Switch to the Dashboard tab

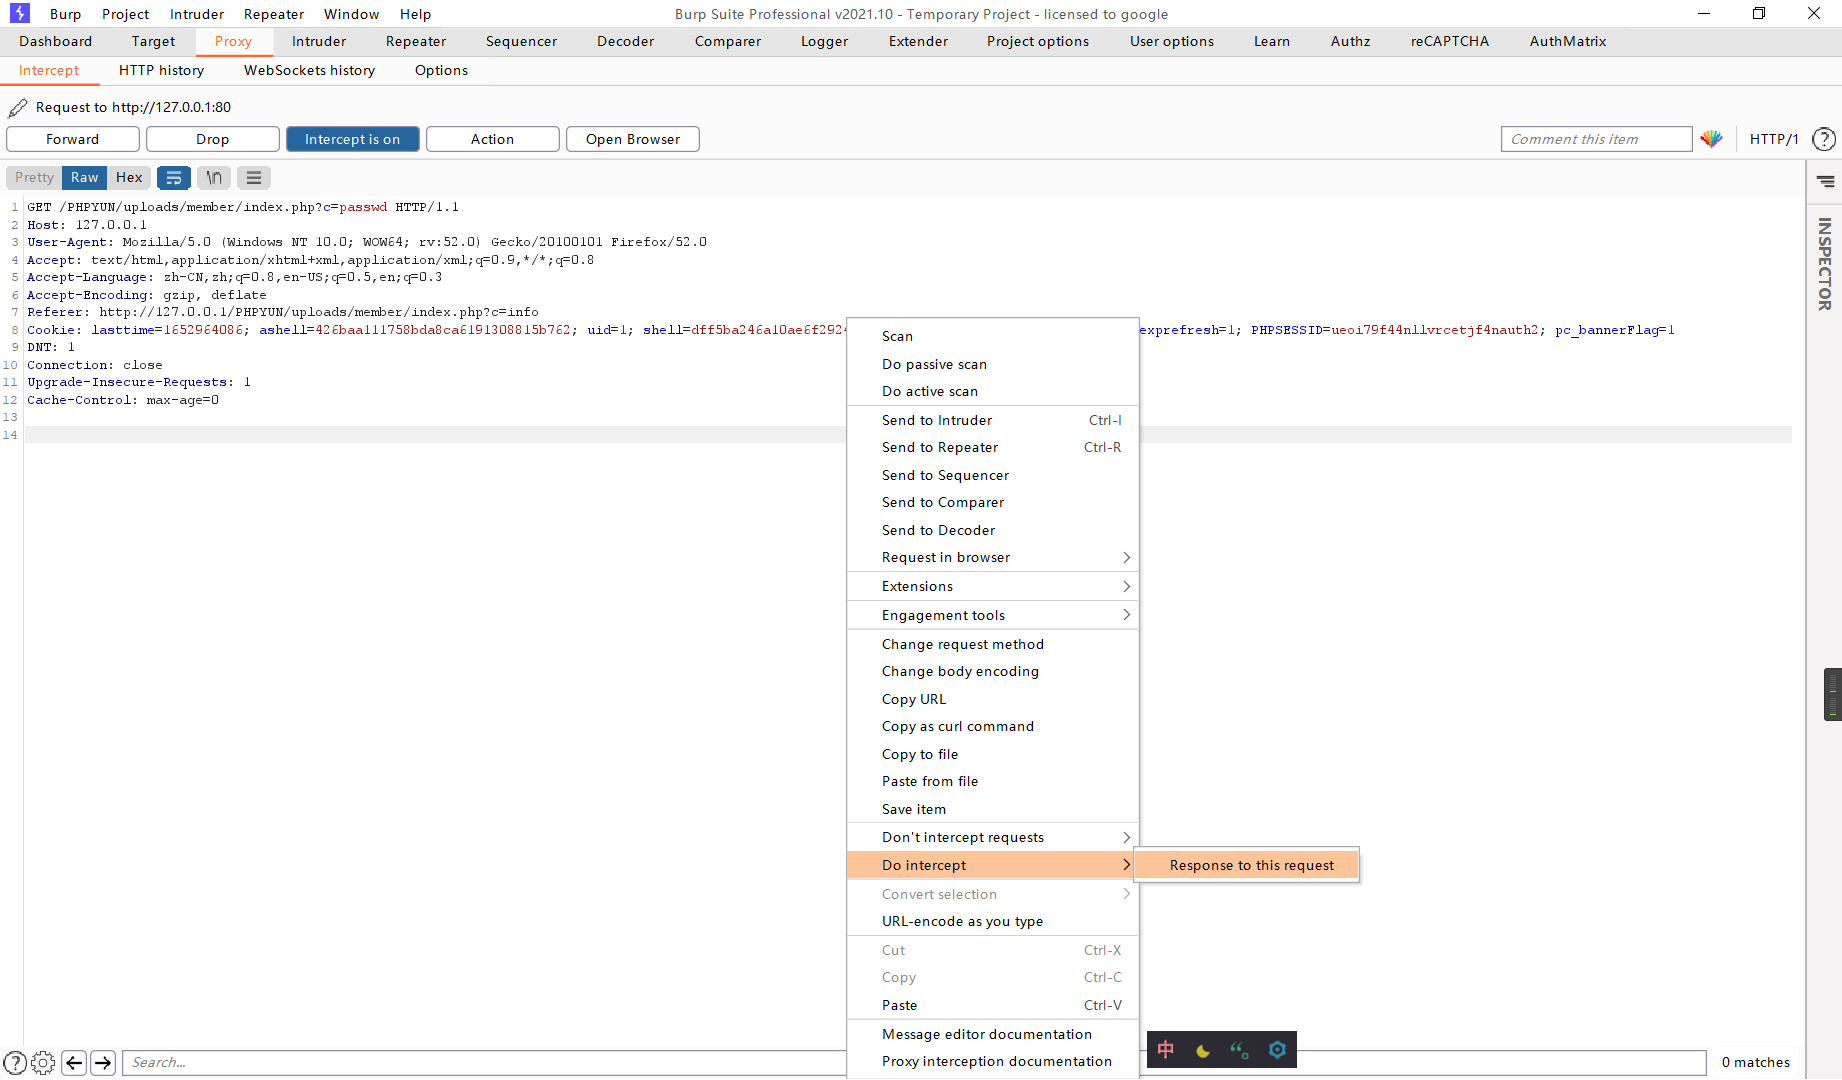[56, 41]
